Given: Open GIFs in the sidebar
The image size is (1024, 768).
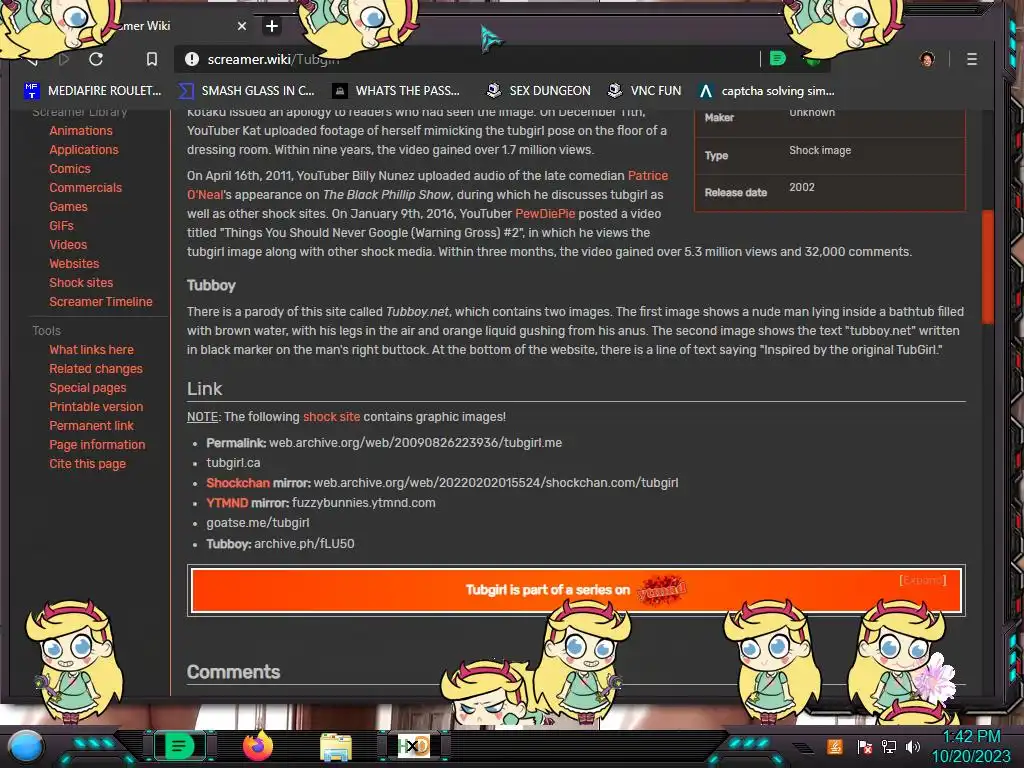Looking at the screenshot, I should pos(61,225).
